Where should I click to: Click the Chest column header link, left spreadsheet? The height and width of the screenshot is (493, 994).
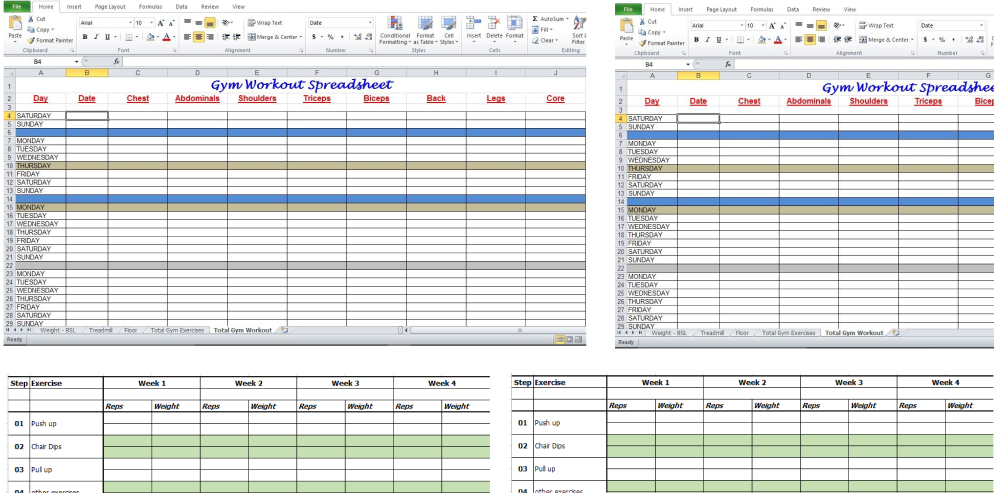pos(138,99)
